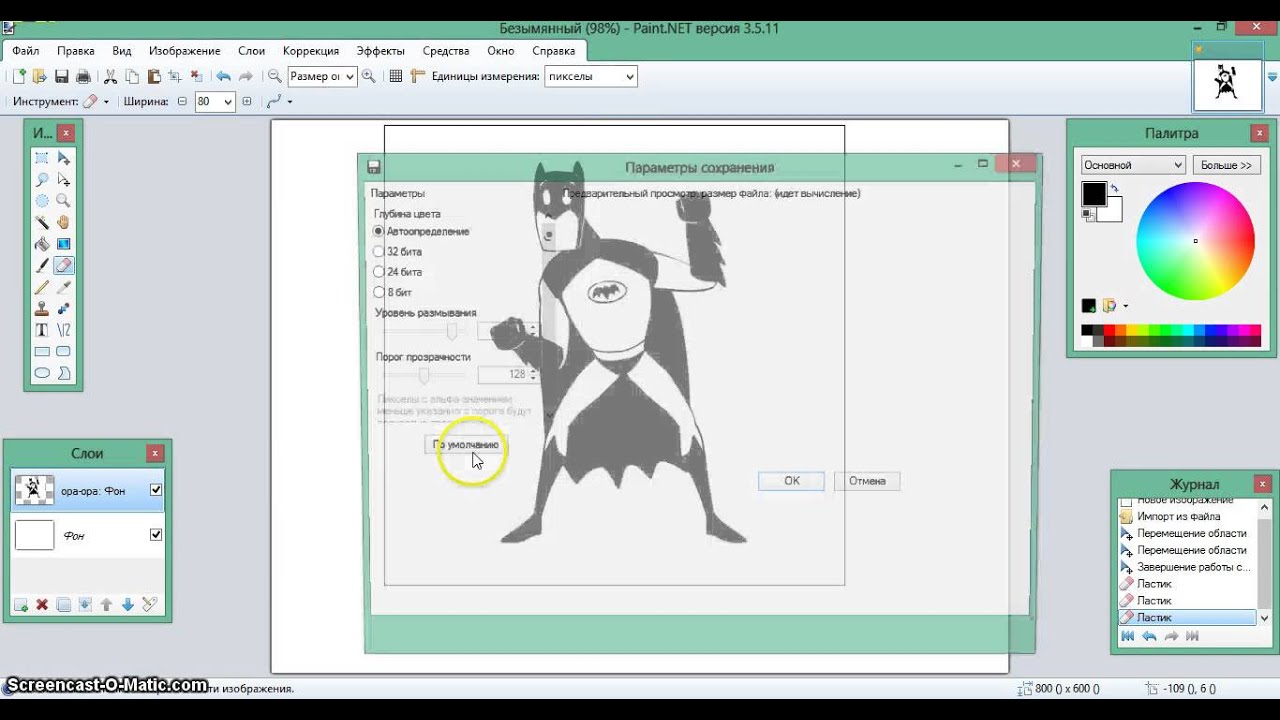Activate the Magic Wand tool

(42, 223)
